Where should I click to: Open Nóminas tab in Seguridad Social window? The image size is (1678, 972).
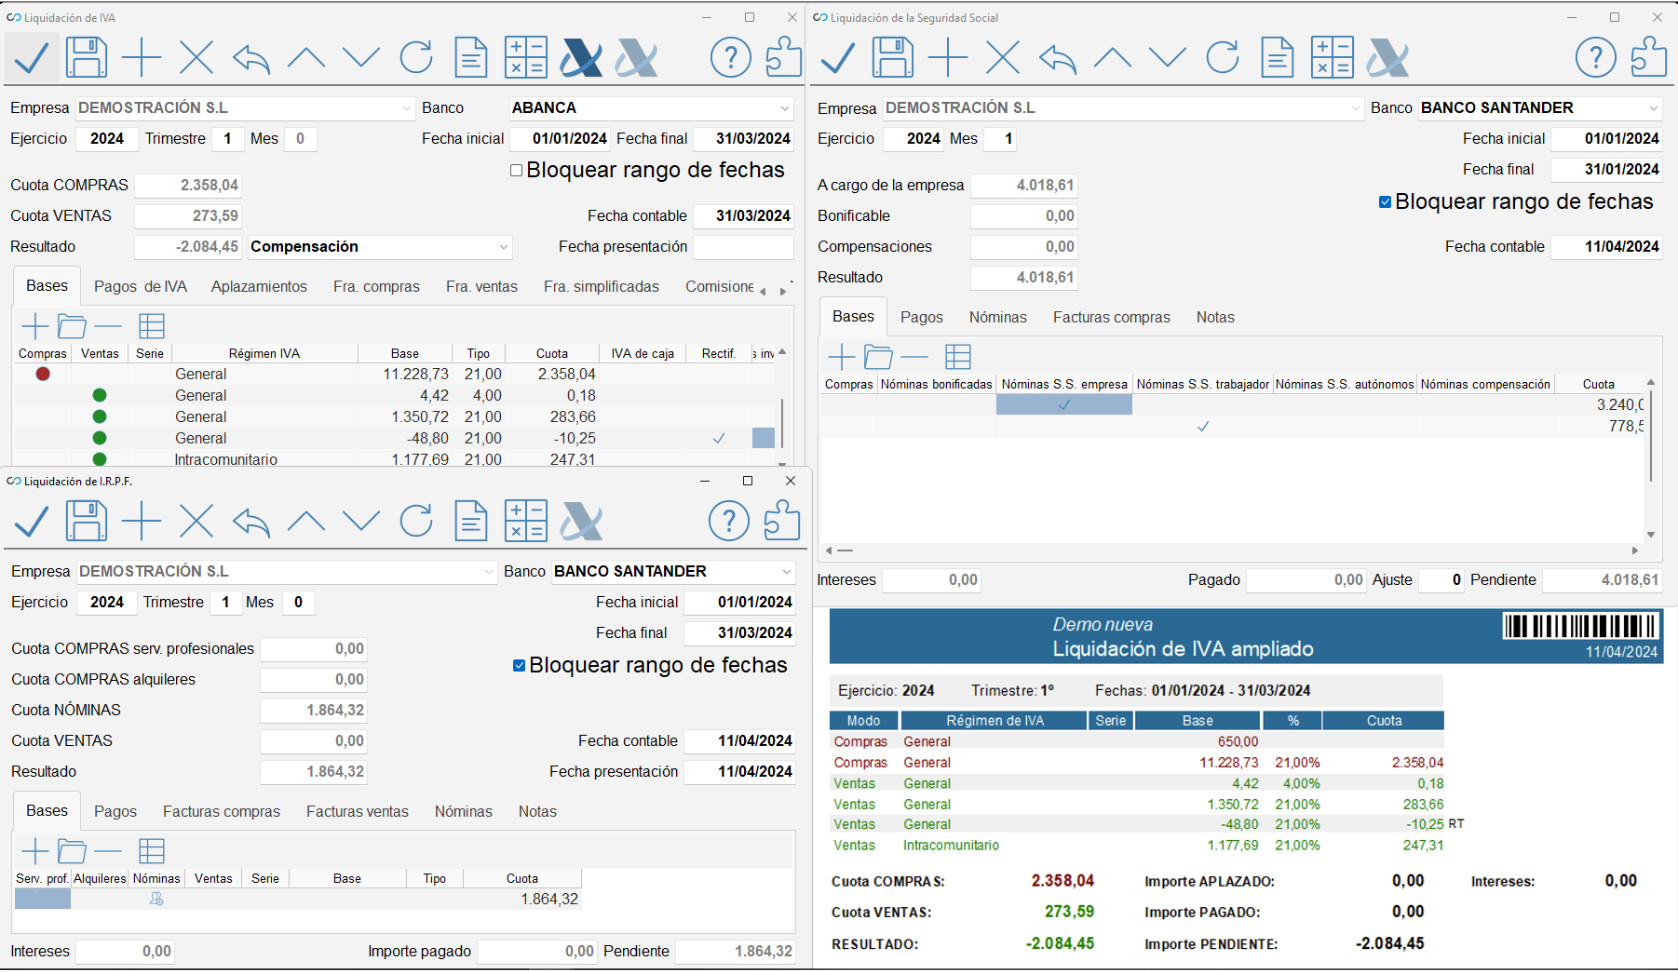pyautogui.click(x=997, y=318)
